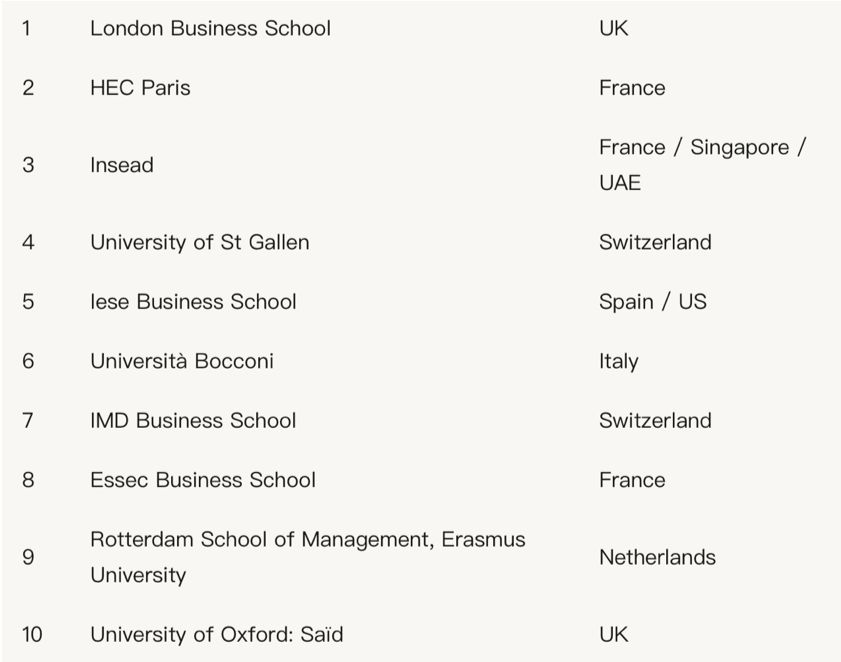Click IMD Business School name

click(x=193, y=420)
